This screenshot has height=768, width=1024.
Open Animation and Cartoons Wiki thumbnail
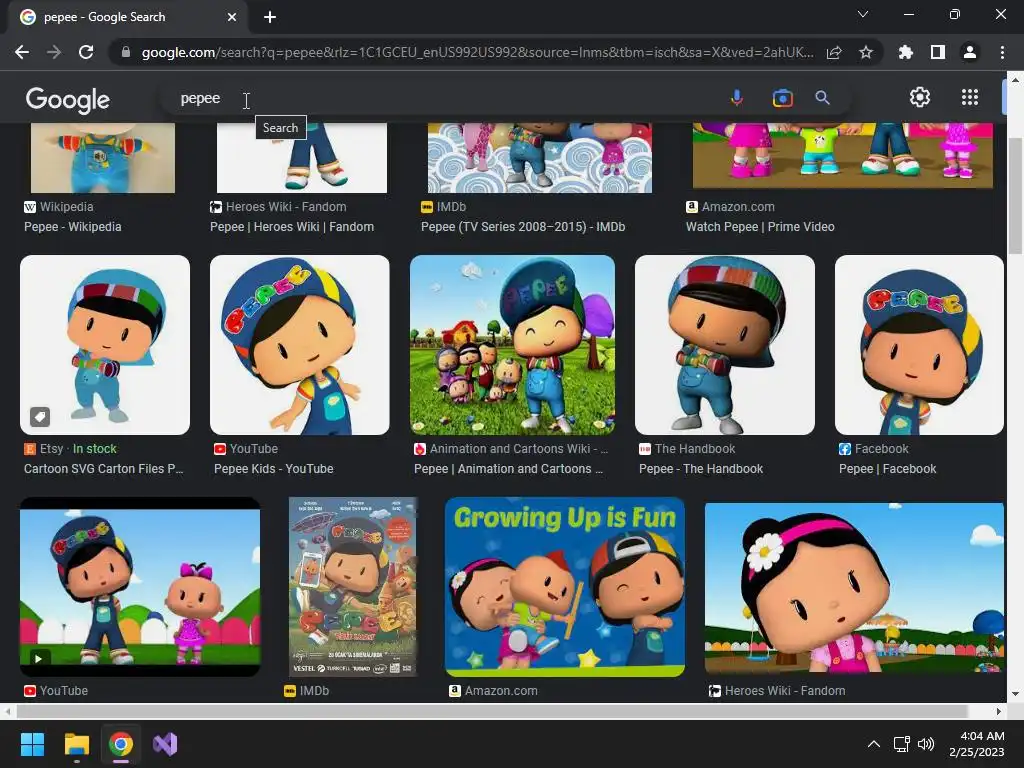[x=512, y=345]
